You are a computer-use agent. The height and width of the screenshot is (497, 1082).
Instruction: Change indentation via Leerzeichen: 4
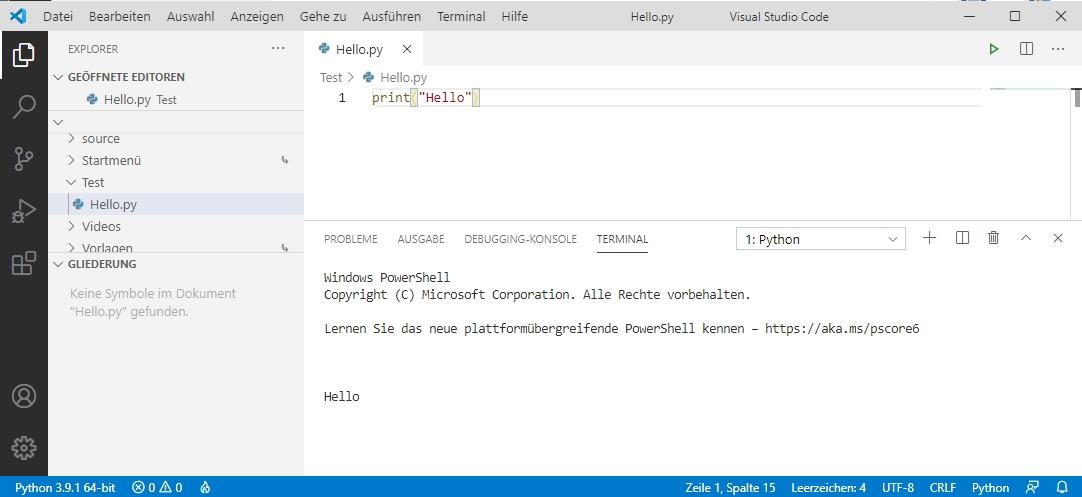828,487
